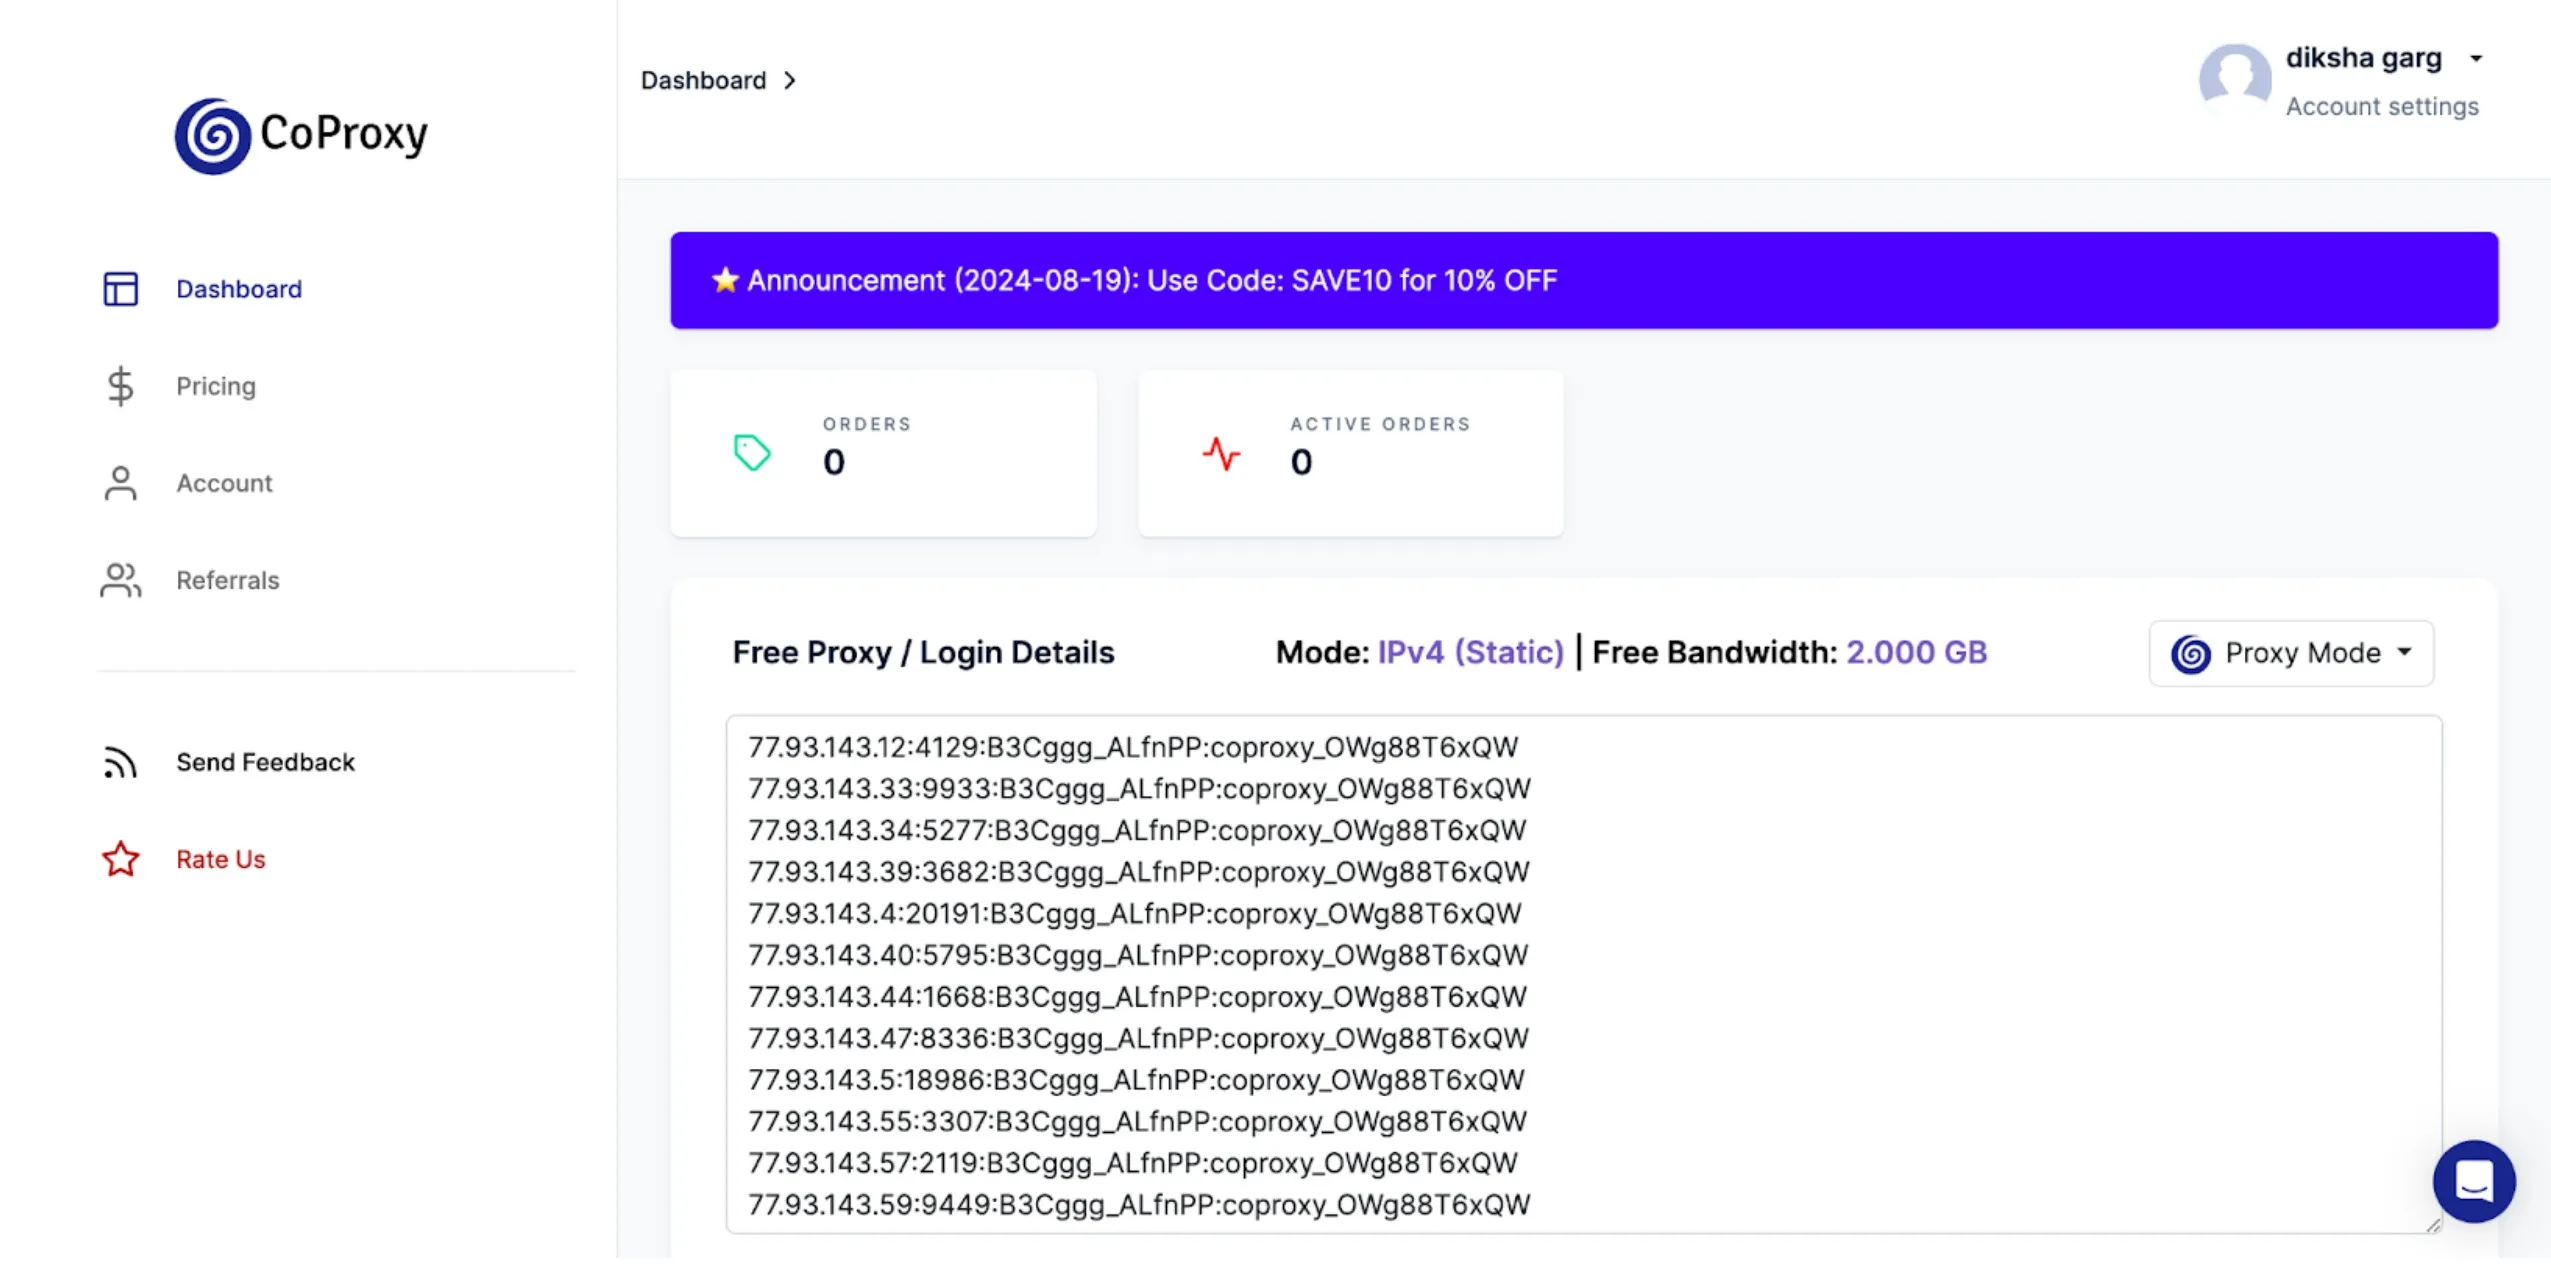The image size is (2551, 1274).
Task: Click the SAVE10 announcement banner
Action: point(1583,280)
